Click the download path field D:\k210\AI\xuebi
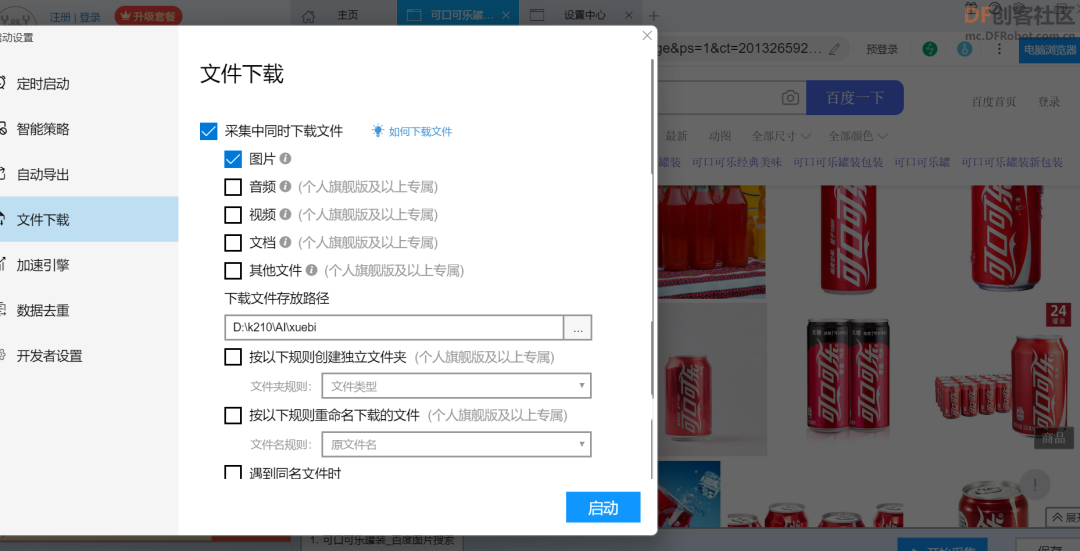 pos(394,328)
